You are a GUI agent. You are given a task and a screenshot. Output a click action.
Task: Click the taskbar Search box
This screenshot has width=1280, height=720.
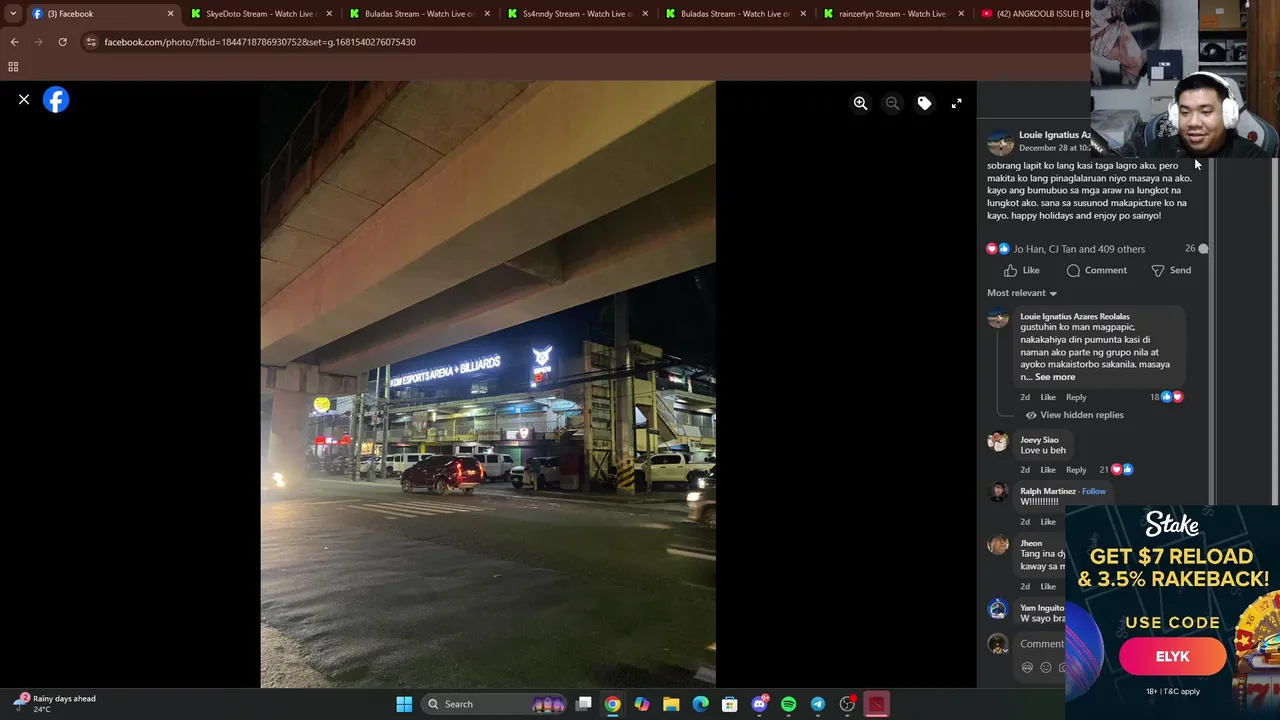[495, 704]
